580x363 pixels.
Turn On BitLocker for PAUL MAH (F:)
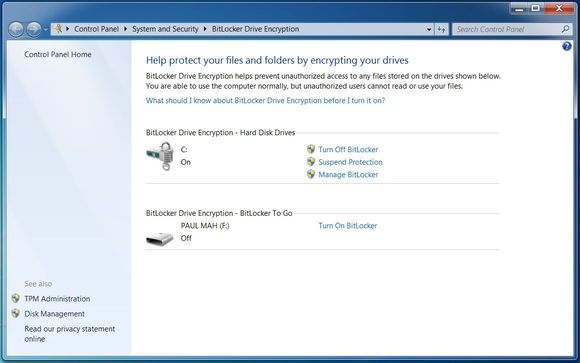tap(348, 226)
